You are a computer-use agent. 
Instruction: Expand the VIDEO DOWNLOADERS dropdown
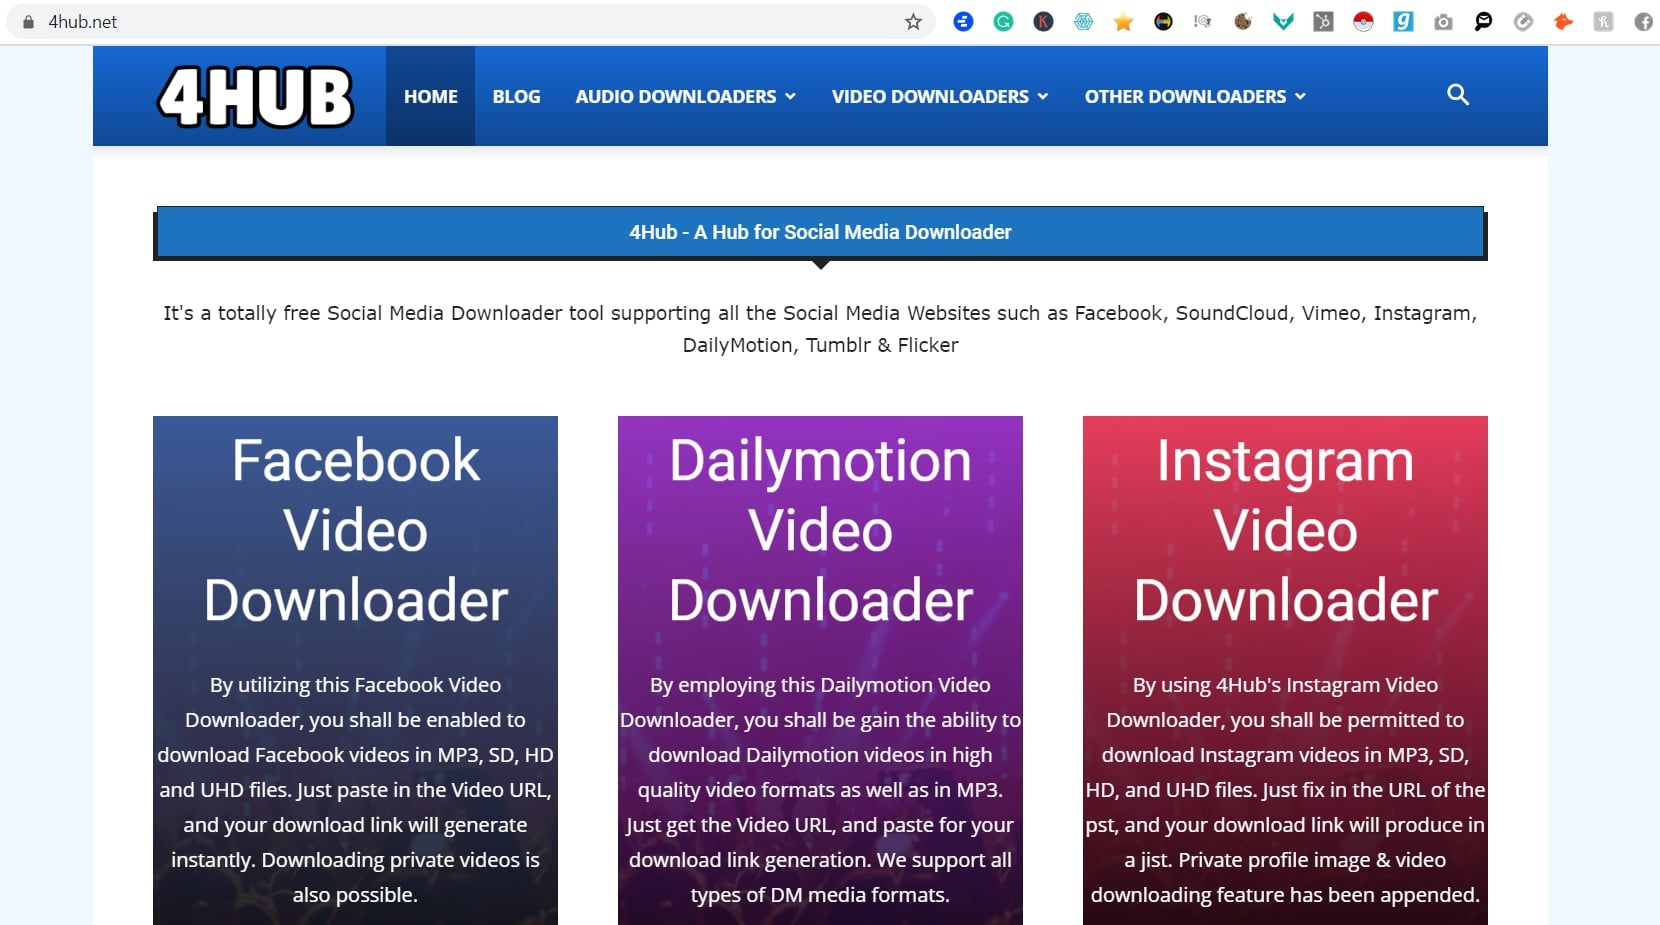940,96
